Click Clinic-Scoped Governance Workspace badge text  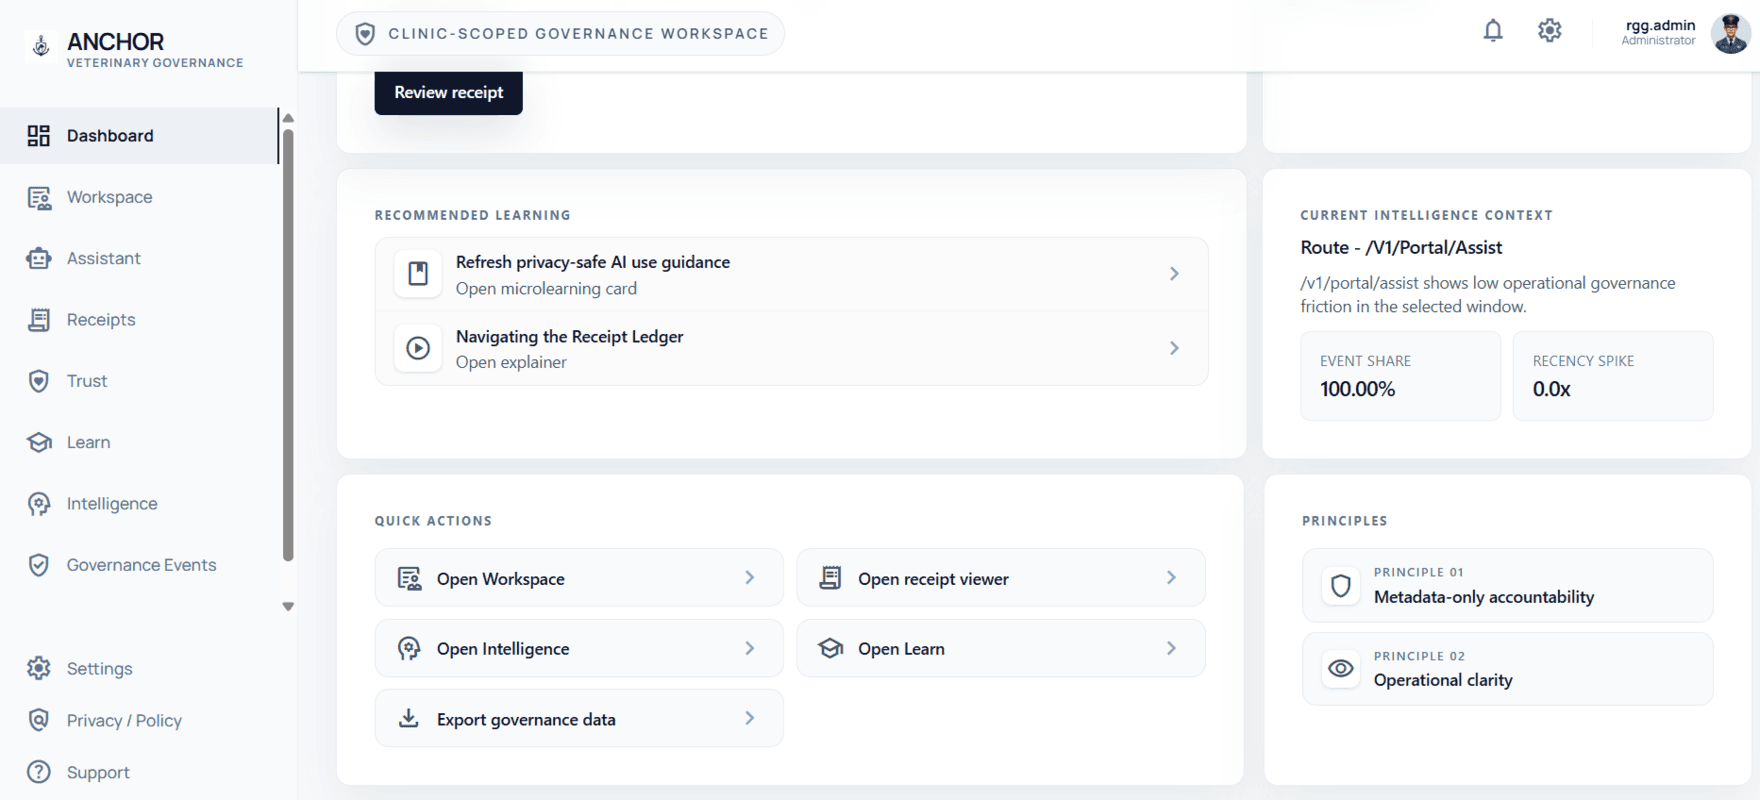[578, 34]
